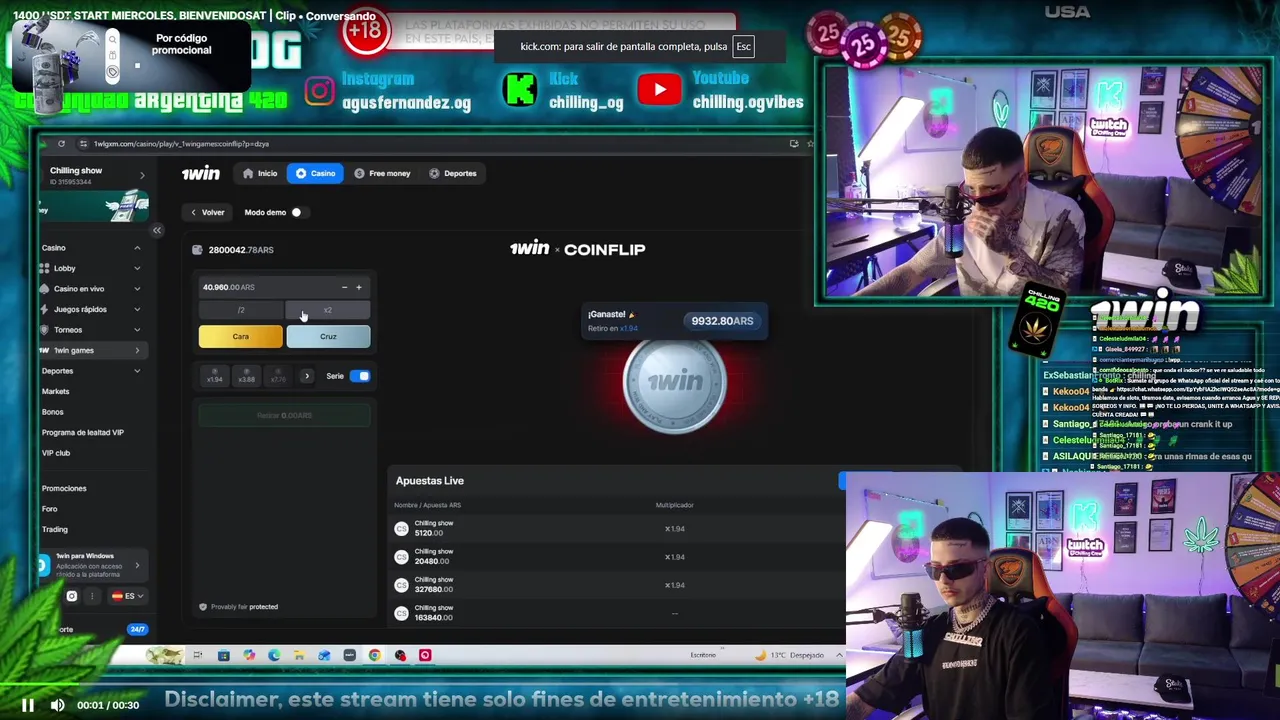Show more multipliers with next arrow

tap(307, 377)
